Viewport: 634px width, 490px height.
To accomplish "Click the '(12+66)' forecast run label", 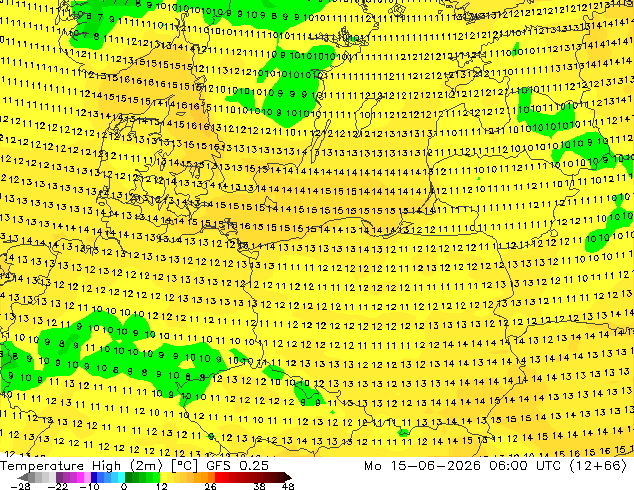I will [598, 466].
